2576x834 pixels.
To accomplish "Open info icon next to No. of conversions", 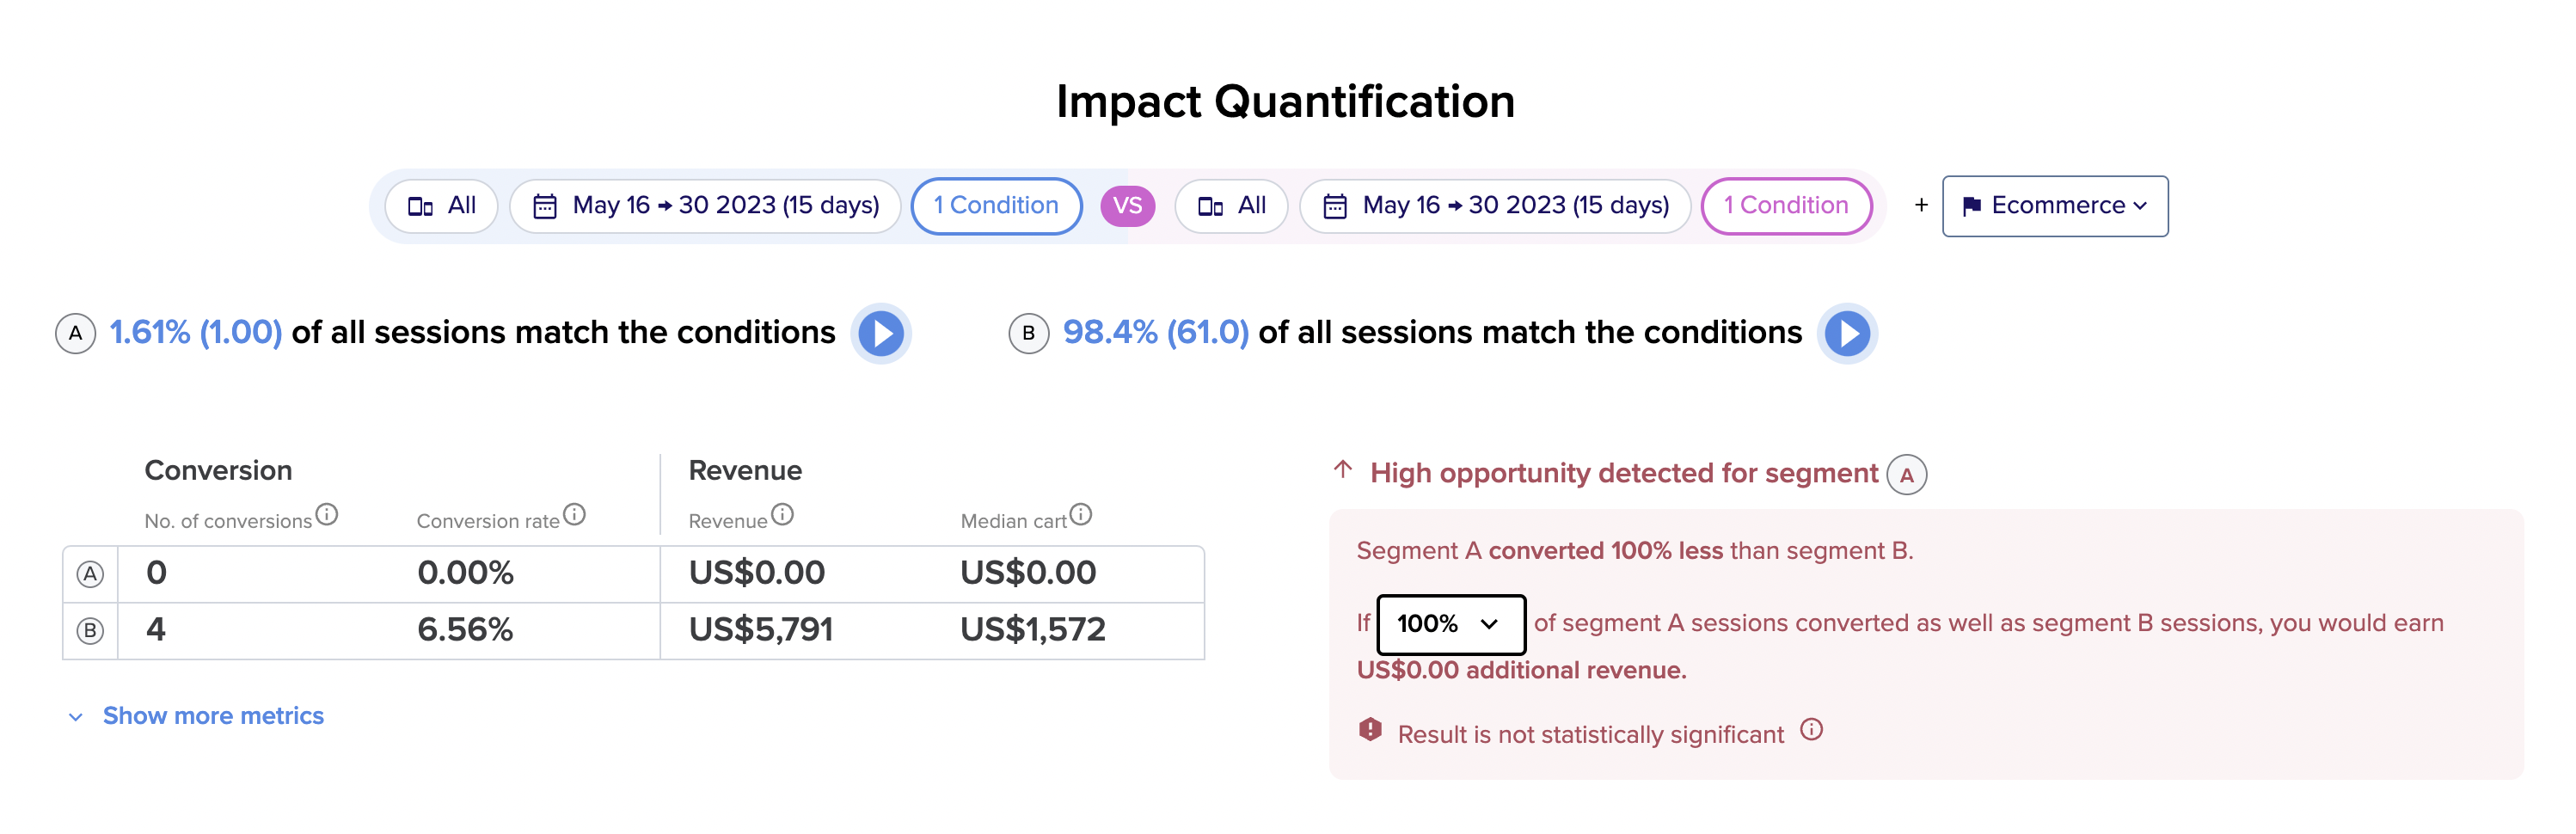I will tap(327, 514).
